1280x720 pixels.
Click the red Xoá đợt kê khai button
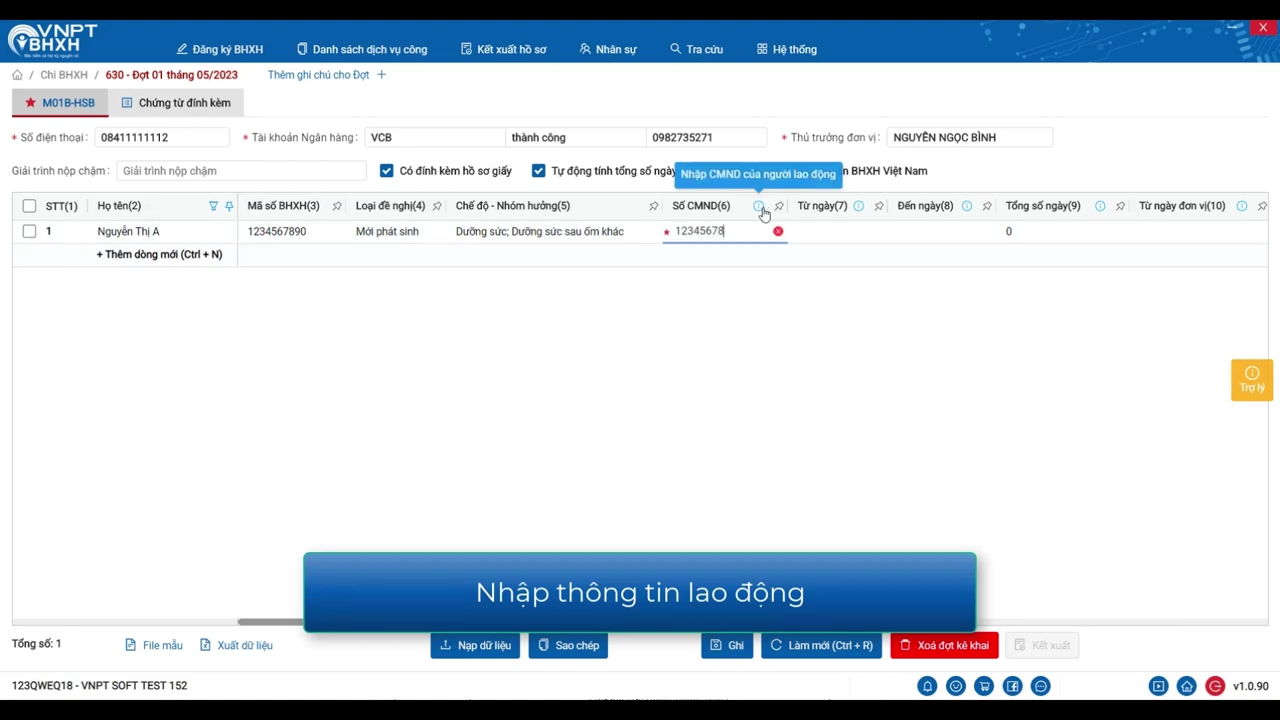(x=944, y=646)
